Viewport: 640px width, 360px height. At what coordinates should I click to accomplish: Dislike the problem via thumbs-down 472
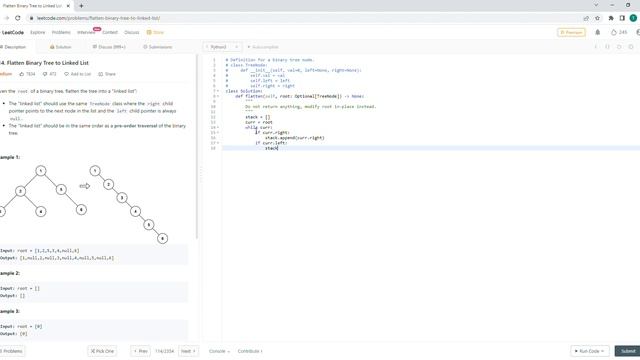[49, 74]
